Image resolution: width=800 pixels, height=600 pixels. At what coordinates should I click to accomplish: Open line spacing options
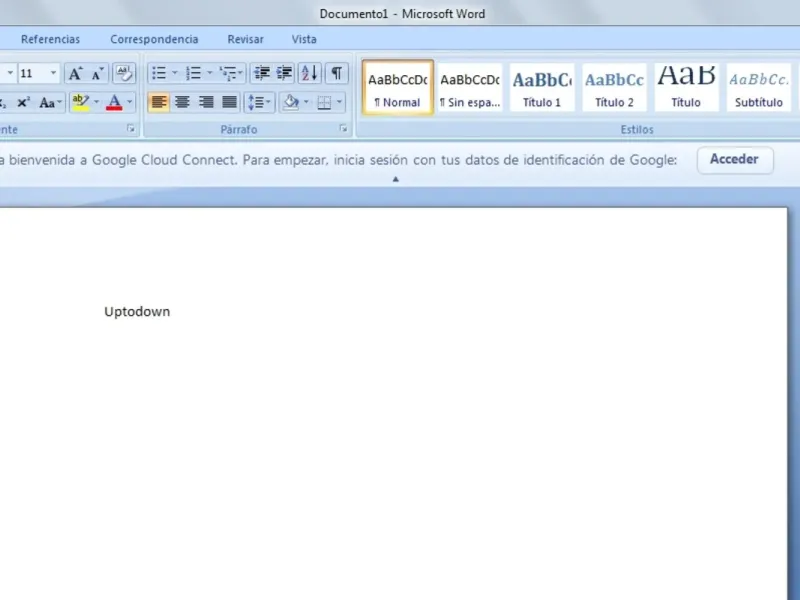coord(259,103)
